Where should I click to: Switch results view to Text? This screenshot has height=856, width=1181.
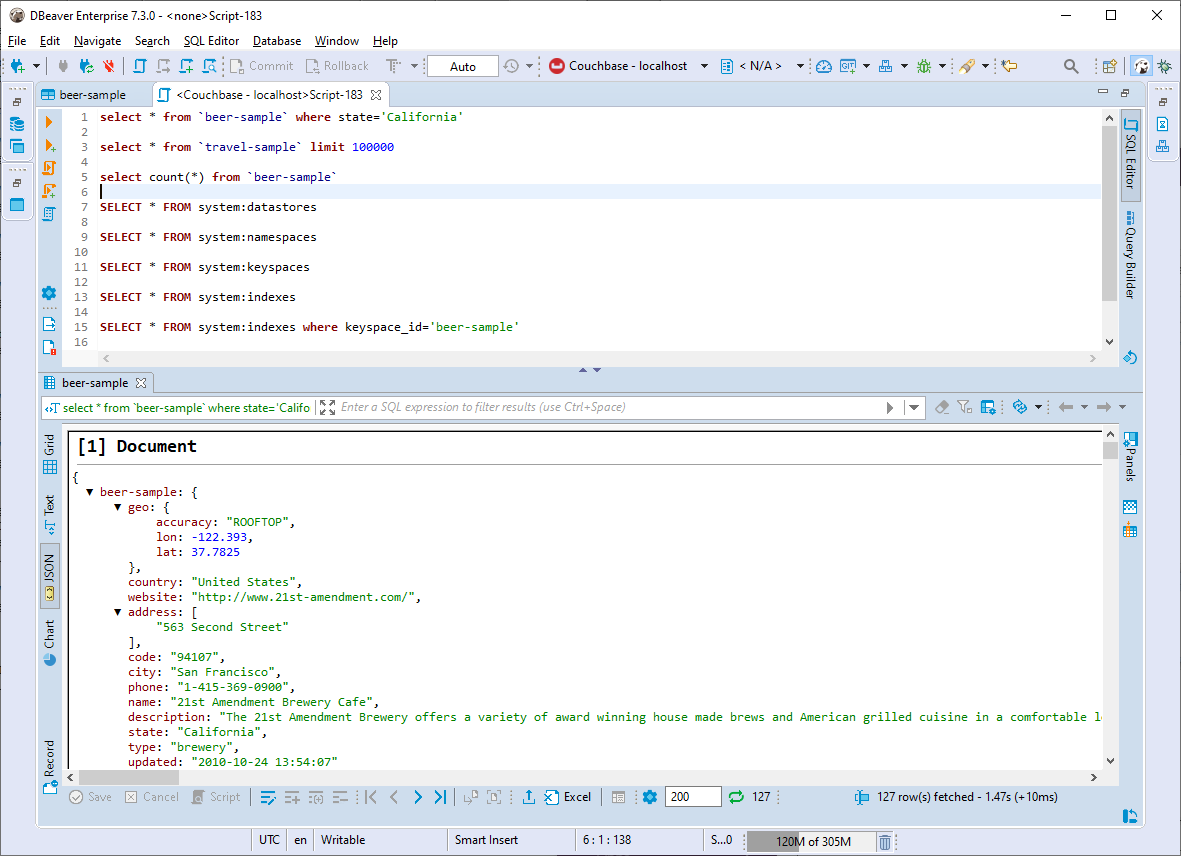pos(50,515)
